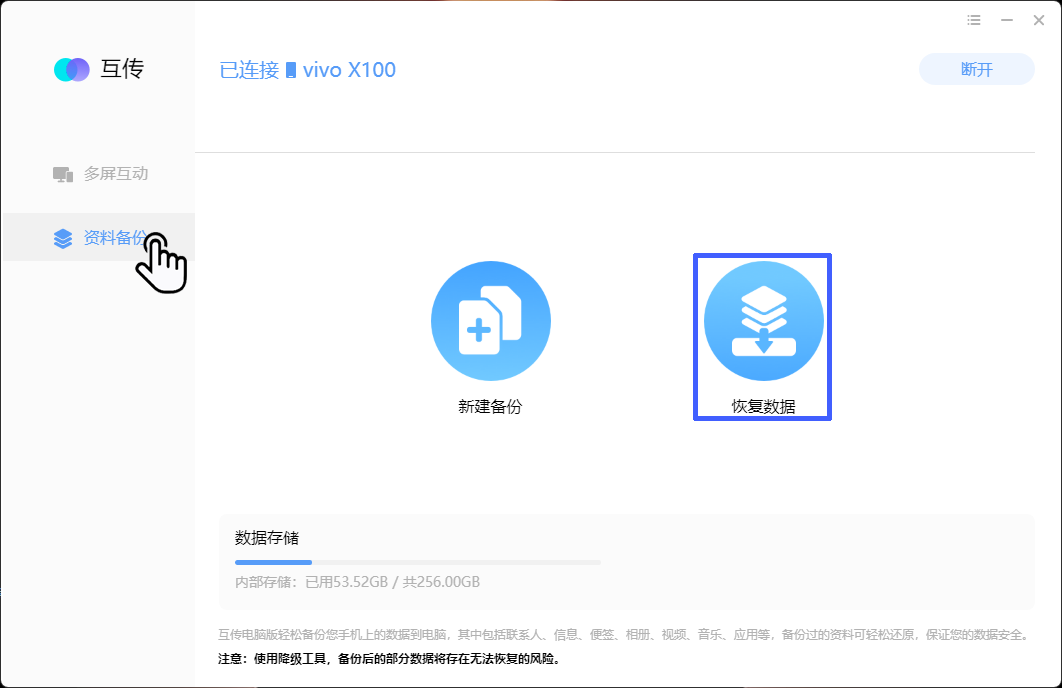Click the 新建备份 circular icon
This screenshot has height=688, width=1062.
click(491, 321)
